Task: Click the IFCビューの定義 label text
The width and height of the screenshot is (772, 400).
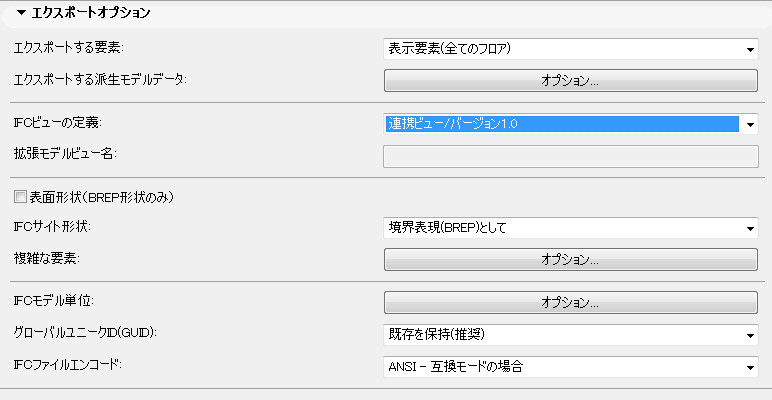Action: (x=58, y=123)
